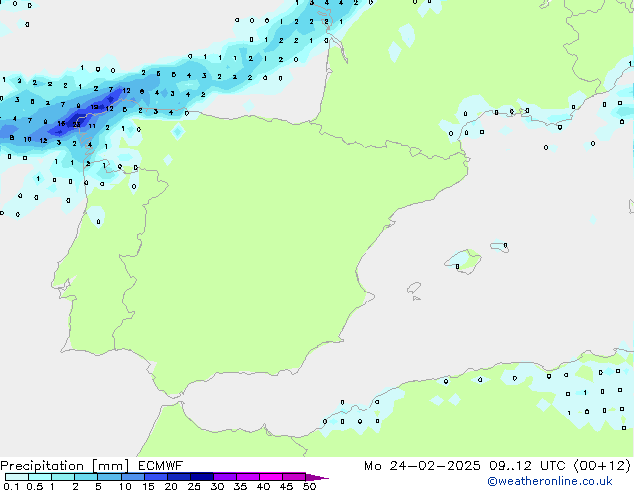The width and height of the screenshot is (634, 490).
Task: Pick the 30–35 mm purple legend swatch
Action: tap(225, 477)
